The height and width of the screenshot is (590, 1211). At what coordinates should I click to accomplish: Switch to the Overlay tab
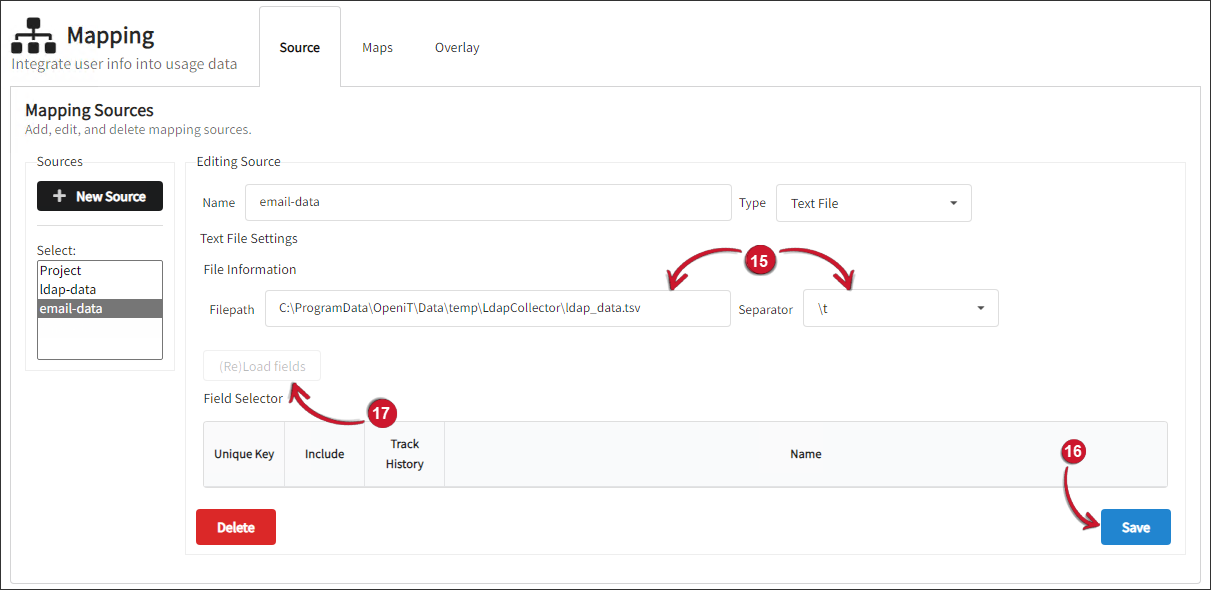tap(457, 47)
